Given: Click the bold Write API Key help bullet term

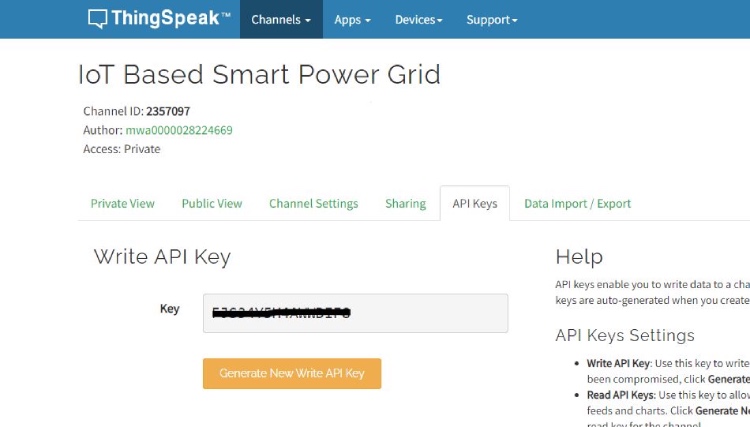Looking at the screenshot, I should point(618,363).
